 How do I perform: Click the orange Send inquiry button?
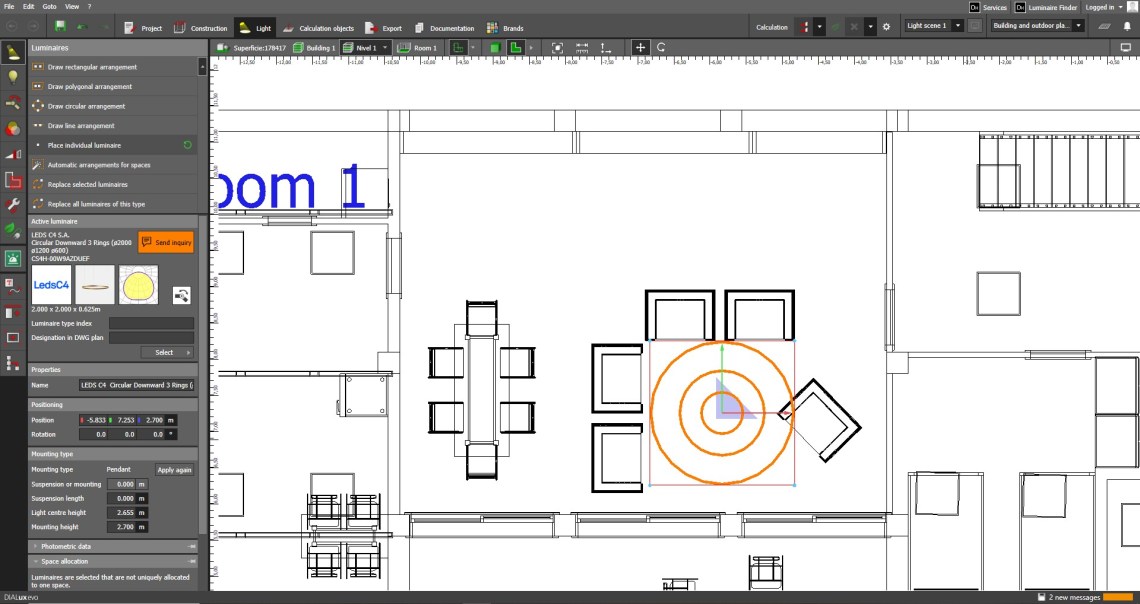click(165, 242)
